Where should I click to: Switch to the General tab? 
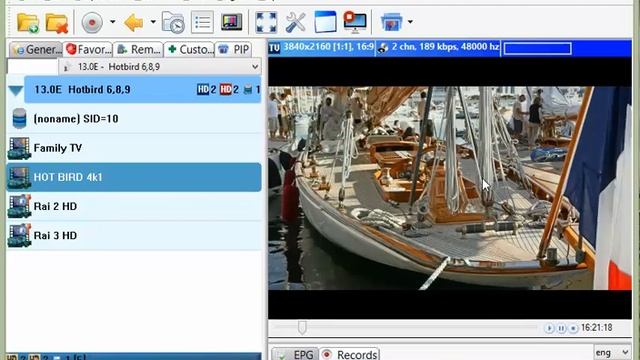click(x=36, y=49)
